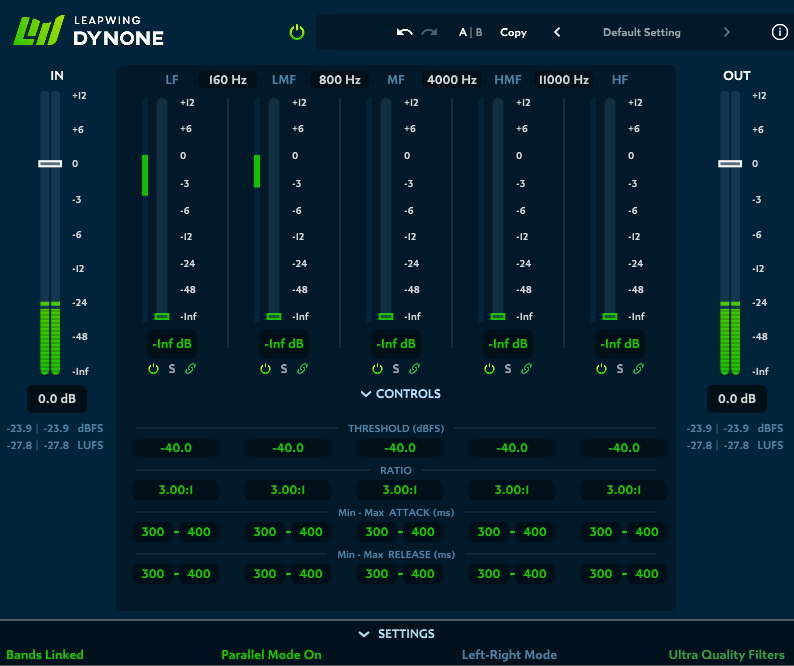
Task: Click the LF min release 300 field
Action: coord(153,574)
